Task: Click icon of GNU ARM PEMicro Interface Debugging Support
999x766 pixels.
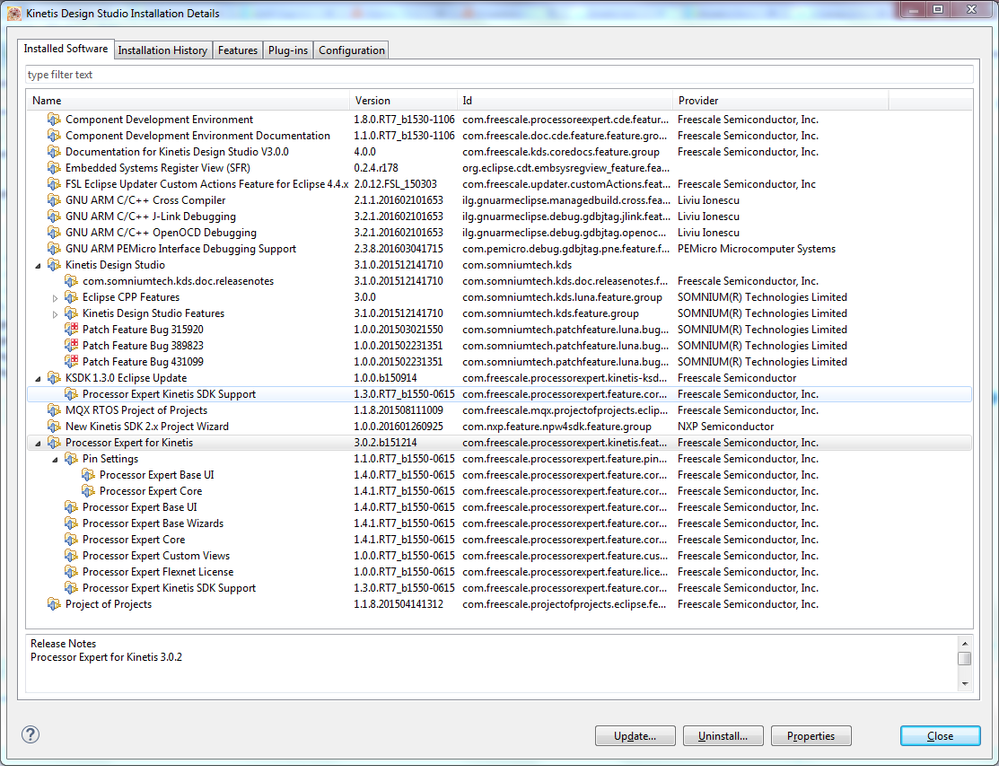Action: point(54,249)
